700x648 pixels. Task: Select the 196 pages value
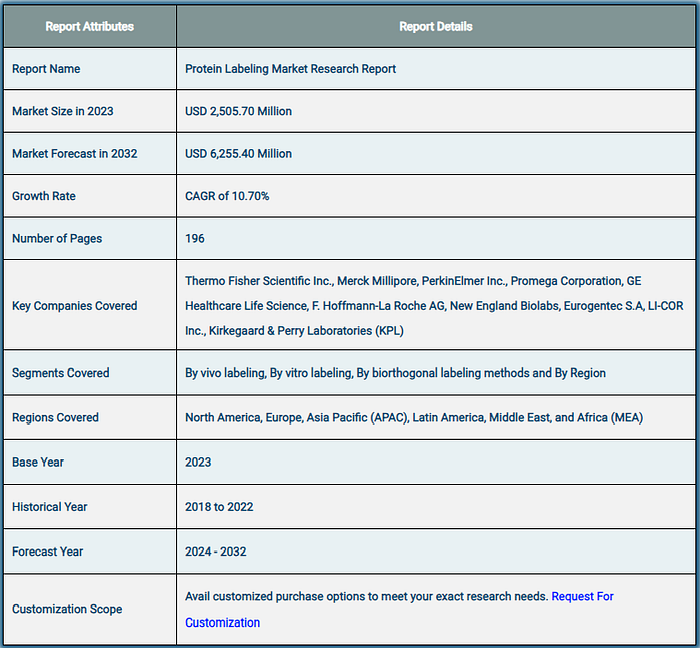coord(195,238)
